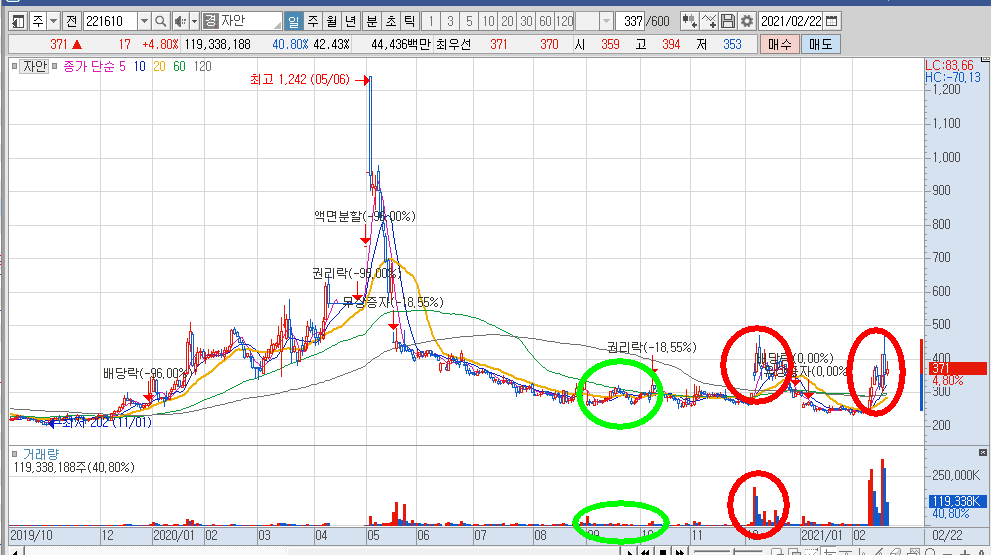Image resolution: width=991 pixels, height=555 pixels.
Task: Click the add indicator candlestick icon
Action: coord(689,21)
